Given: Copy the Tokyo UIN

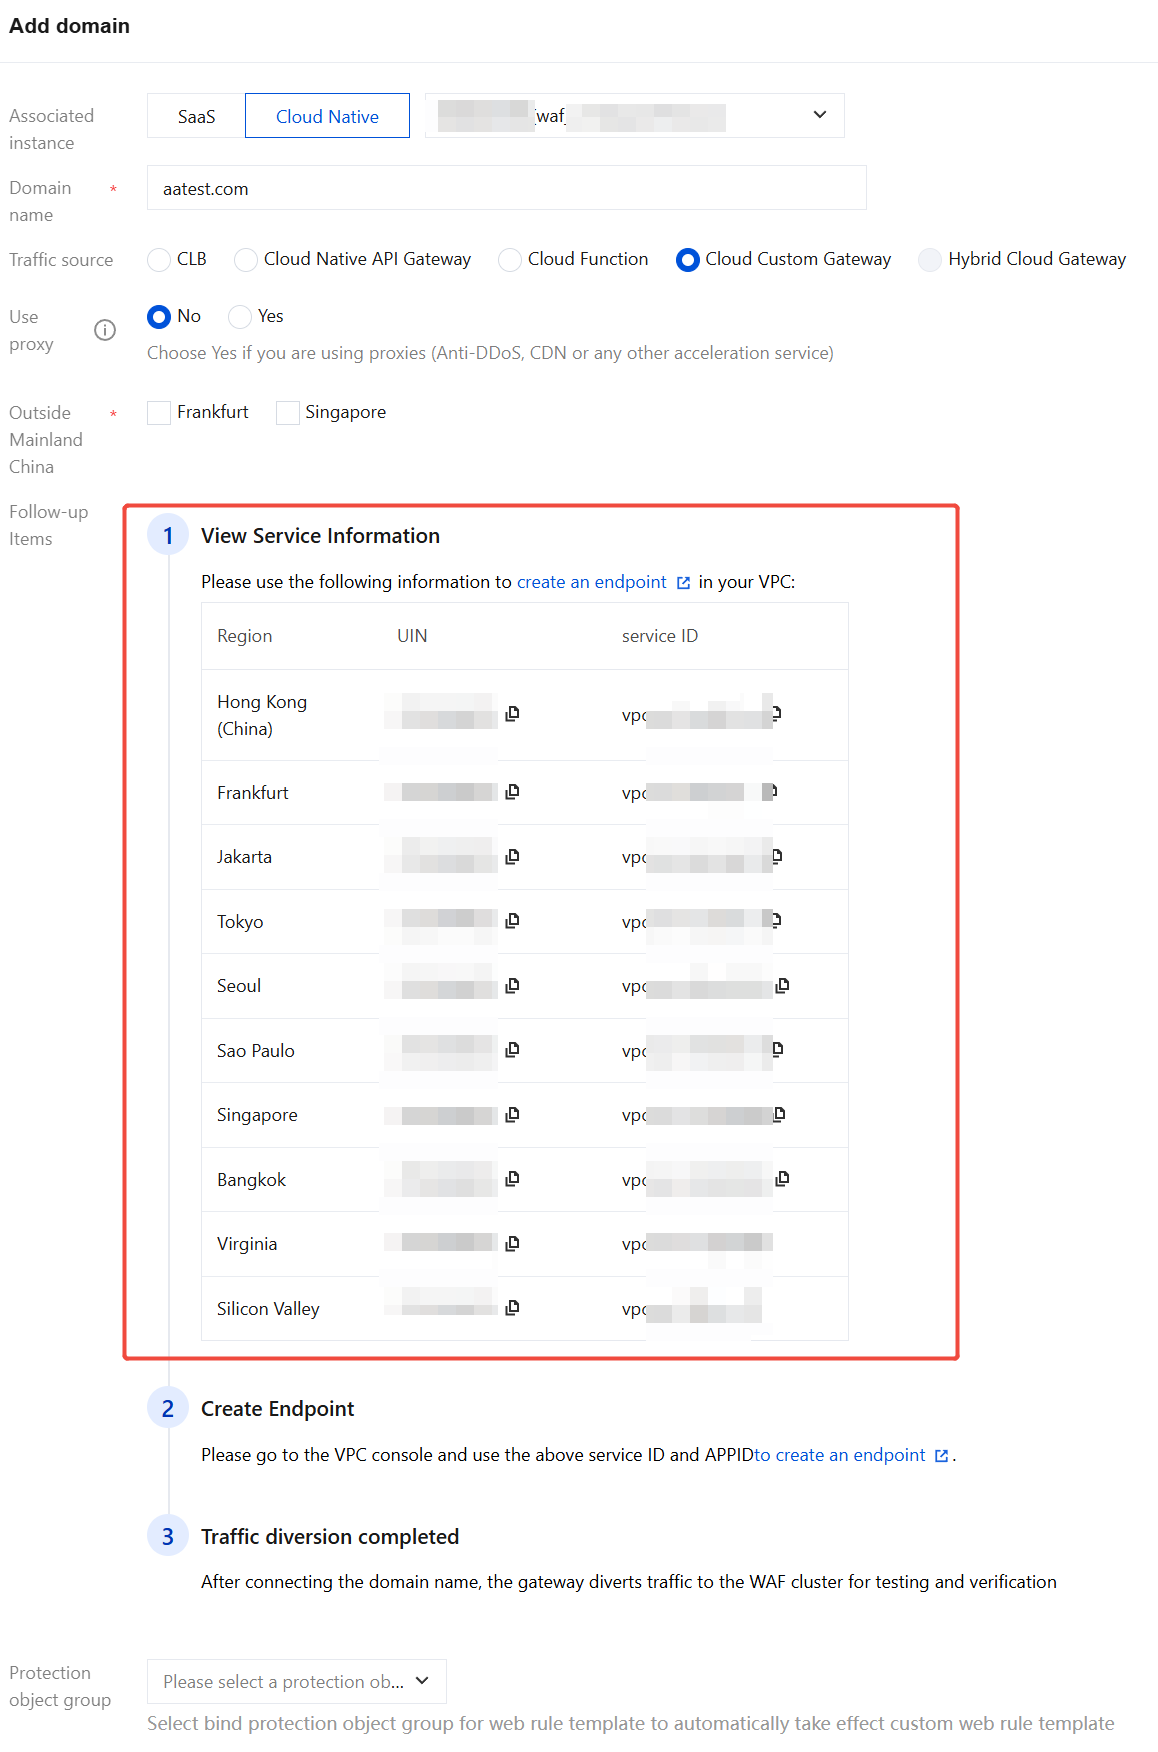Looking at the screenshot, I should coord(512,921).
